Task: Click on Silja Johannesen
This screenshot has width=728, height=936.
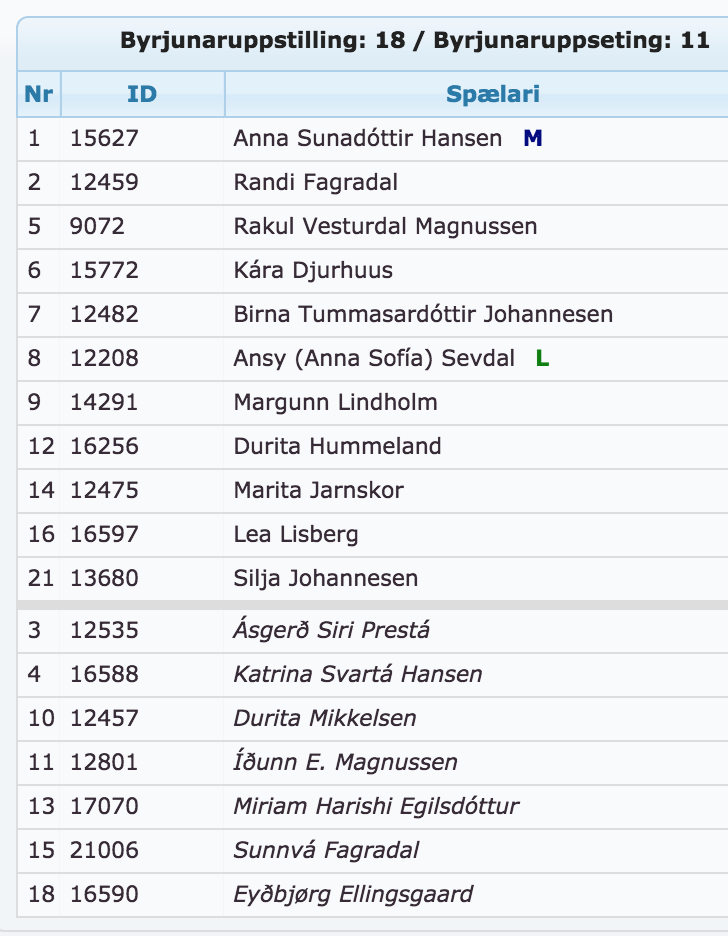Action: click(x=325, y=578)
